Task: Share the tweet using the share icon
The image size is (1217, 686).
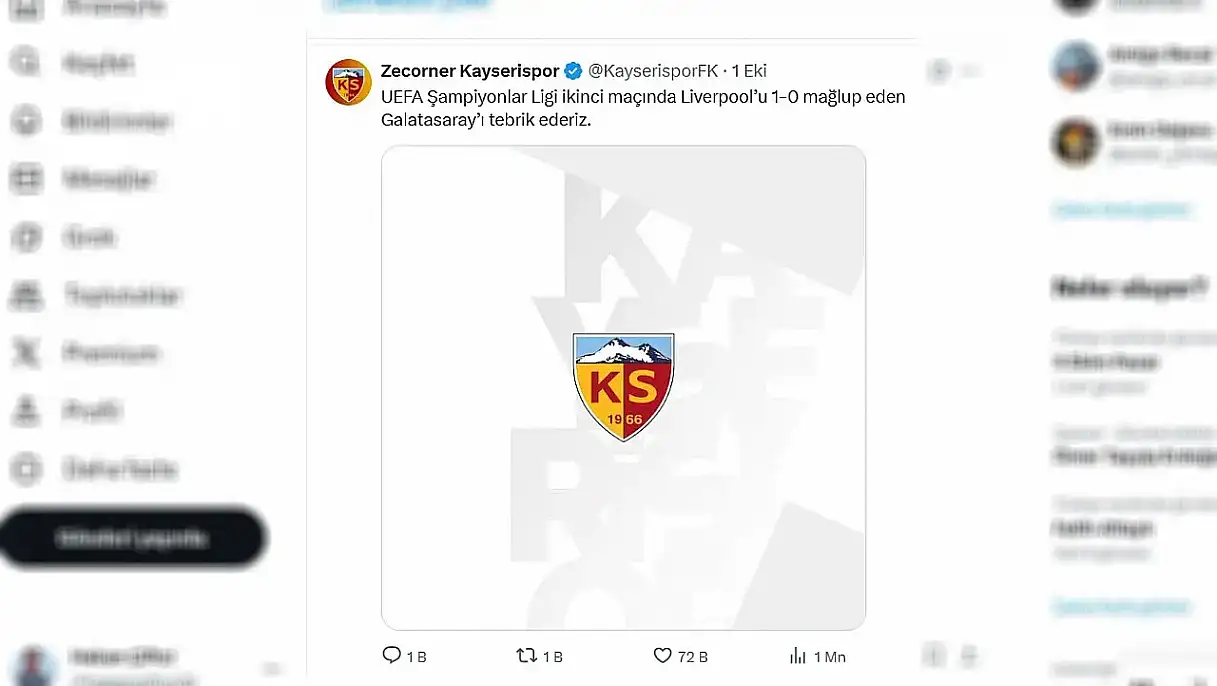Action: pos(968,656)
